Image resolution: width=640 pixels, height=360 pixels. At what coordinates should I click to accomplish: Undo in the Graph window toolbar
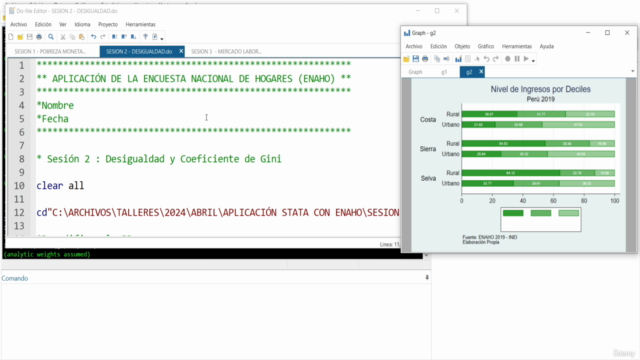(x=487, y=59)
